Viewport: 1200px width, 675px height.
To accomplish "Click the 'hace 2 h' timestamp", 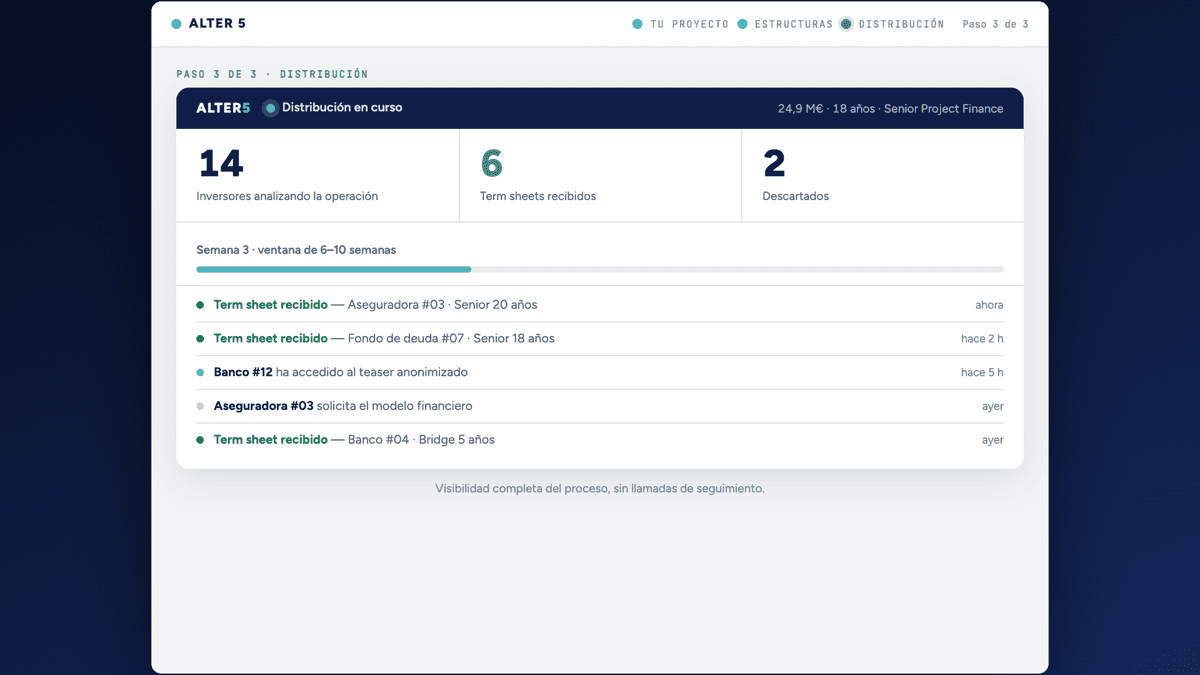I will pyautogui.click(x=982, y=339).
